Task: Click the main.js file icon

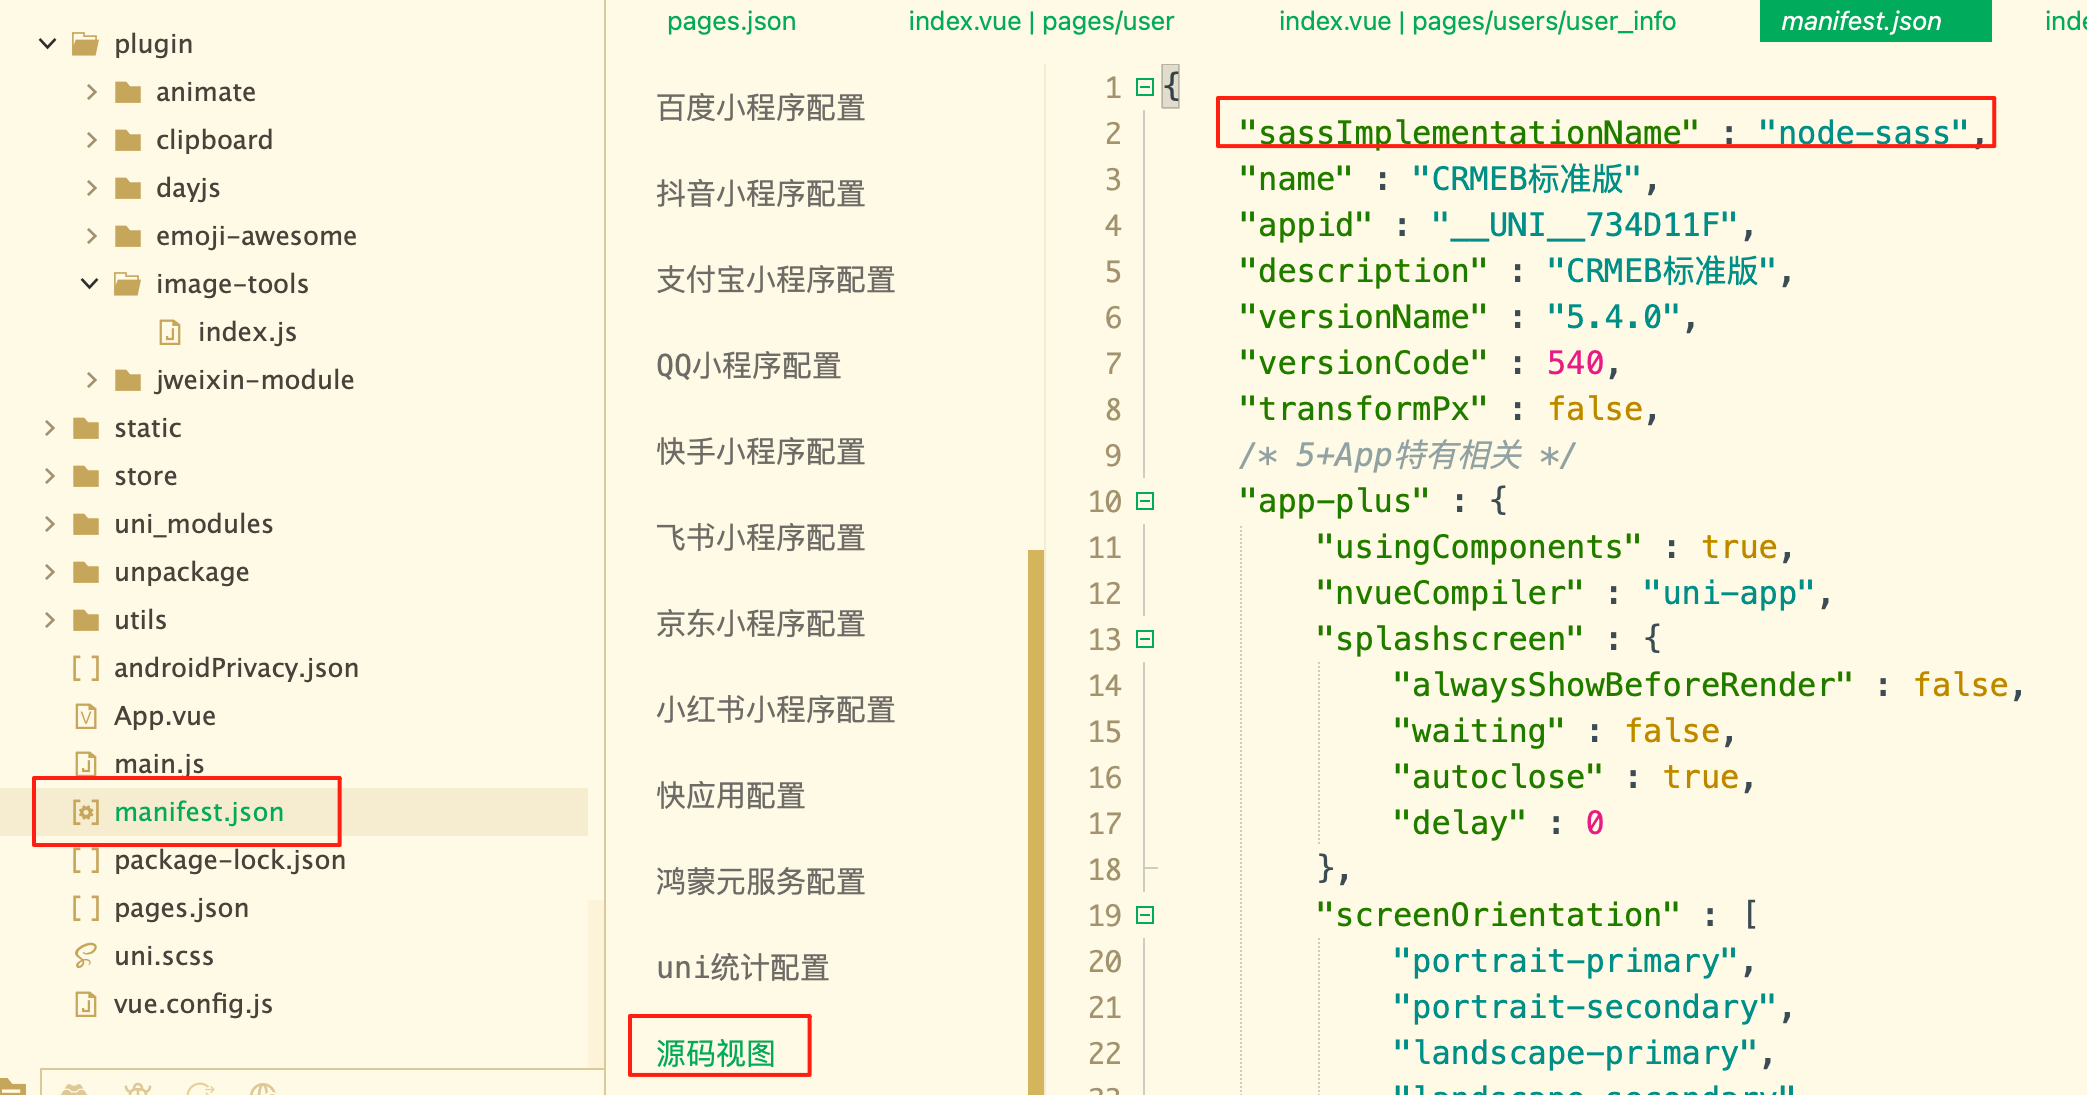Action: point(86,764)
